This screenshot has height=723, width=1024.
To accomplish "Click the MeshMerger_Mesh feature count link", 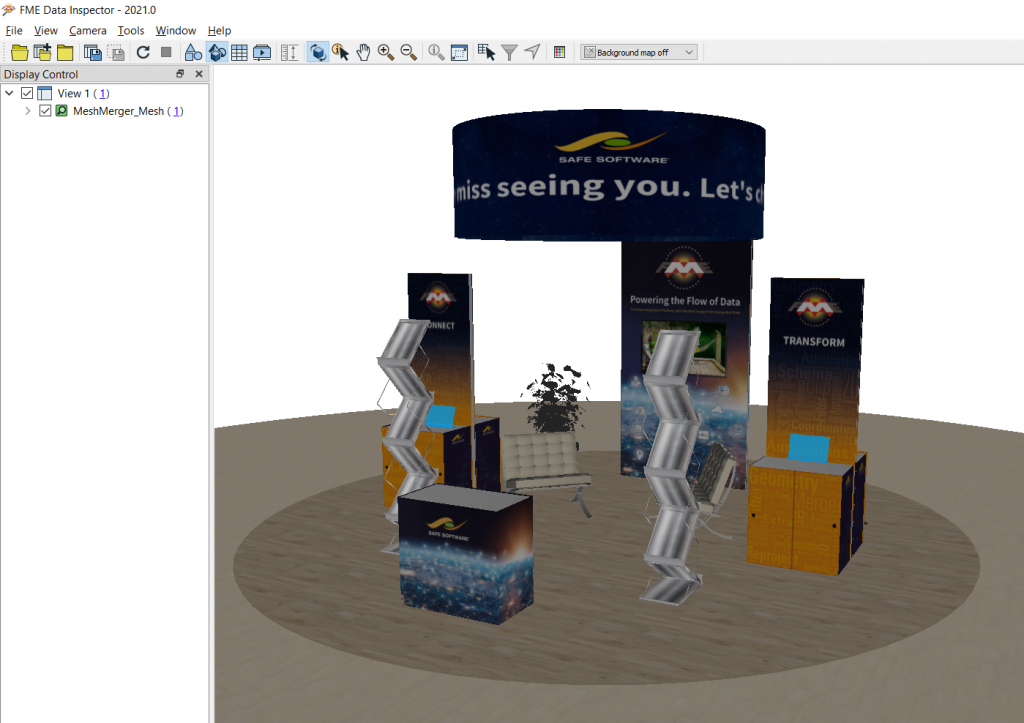I will 177,111.
